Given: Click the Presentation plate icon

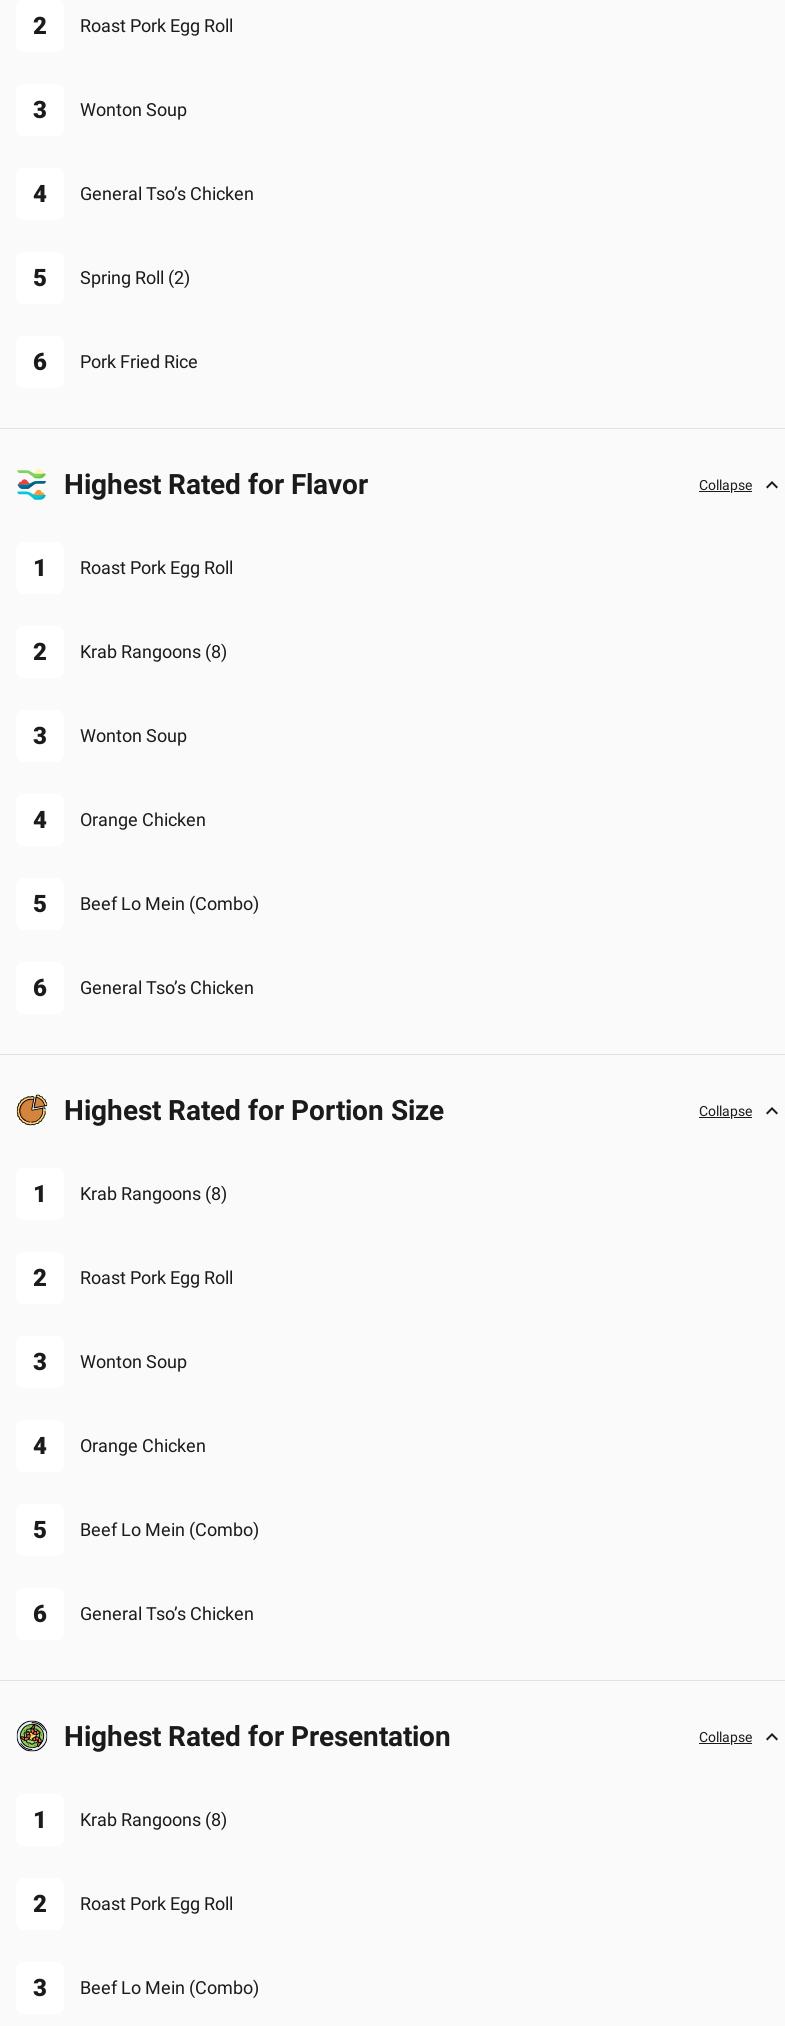Looking at the screenshot, I should click(x=32, y=1737).
